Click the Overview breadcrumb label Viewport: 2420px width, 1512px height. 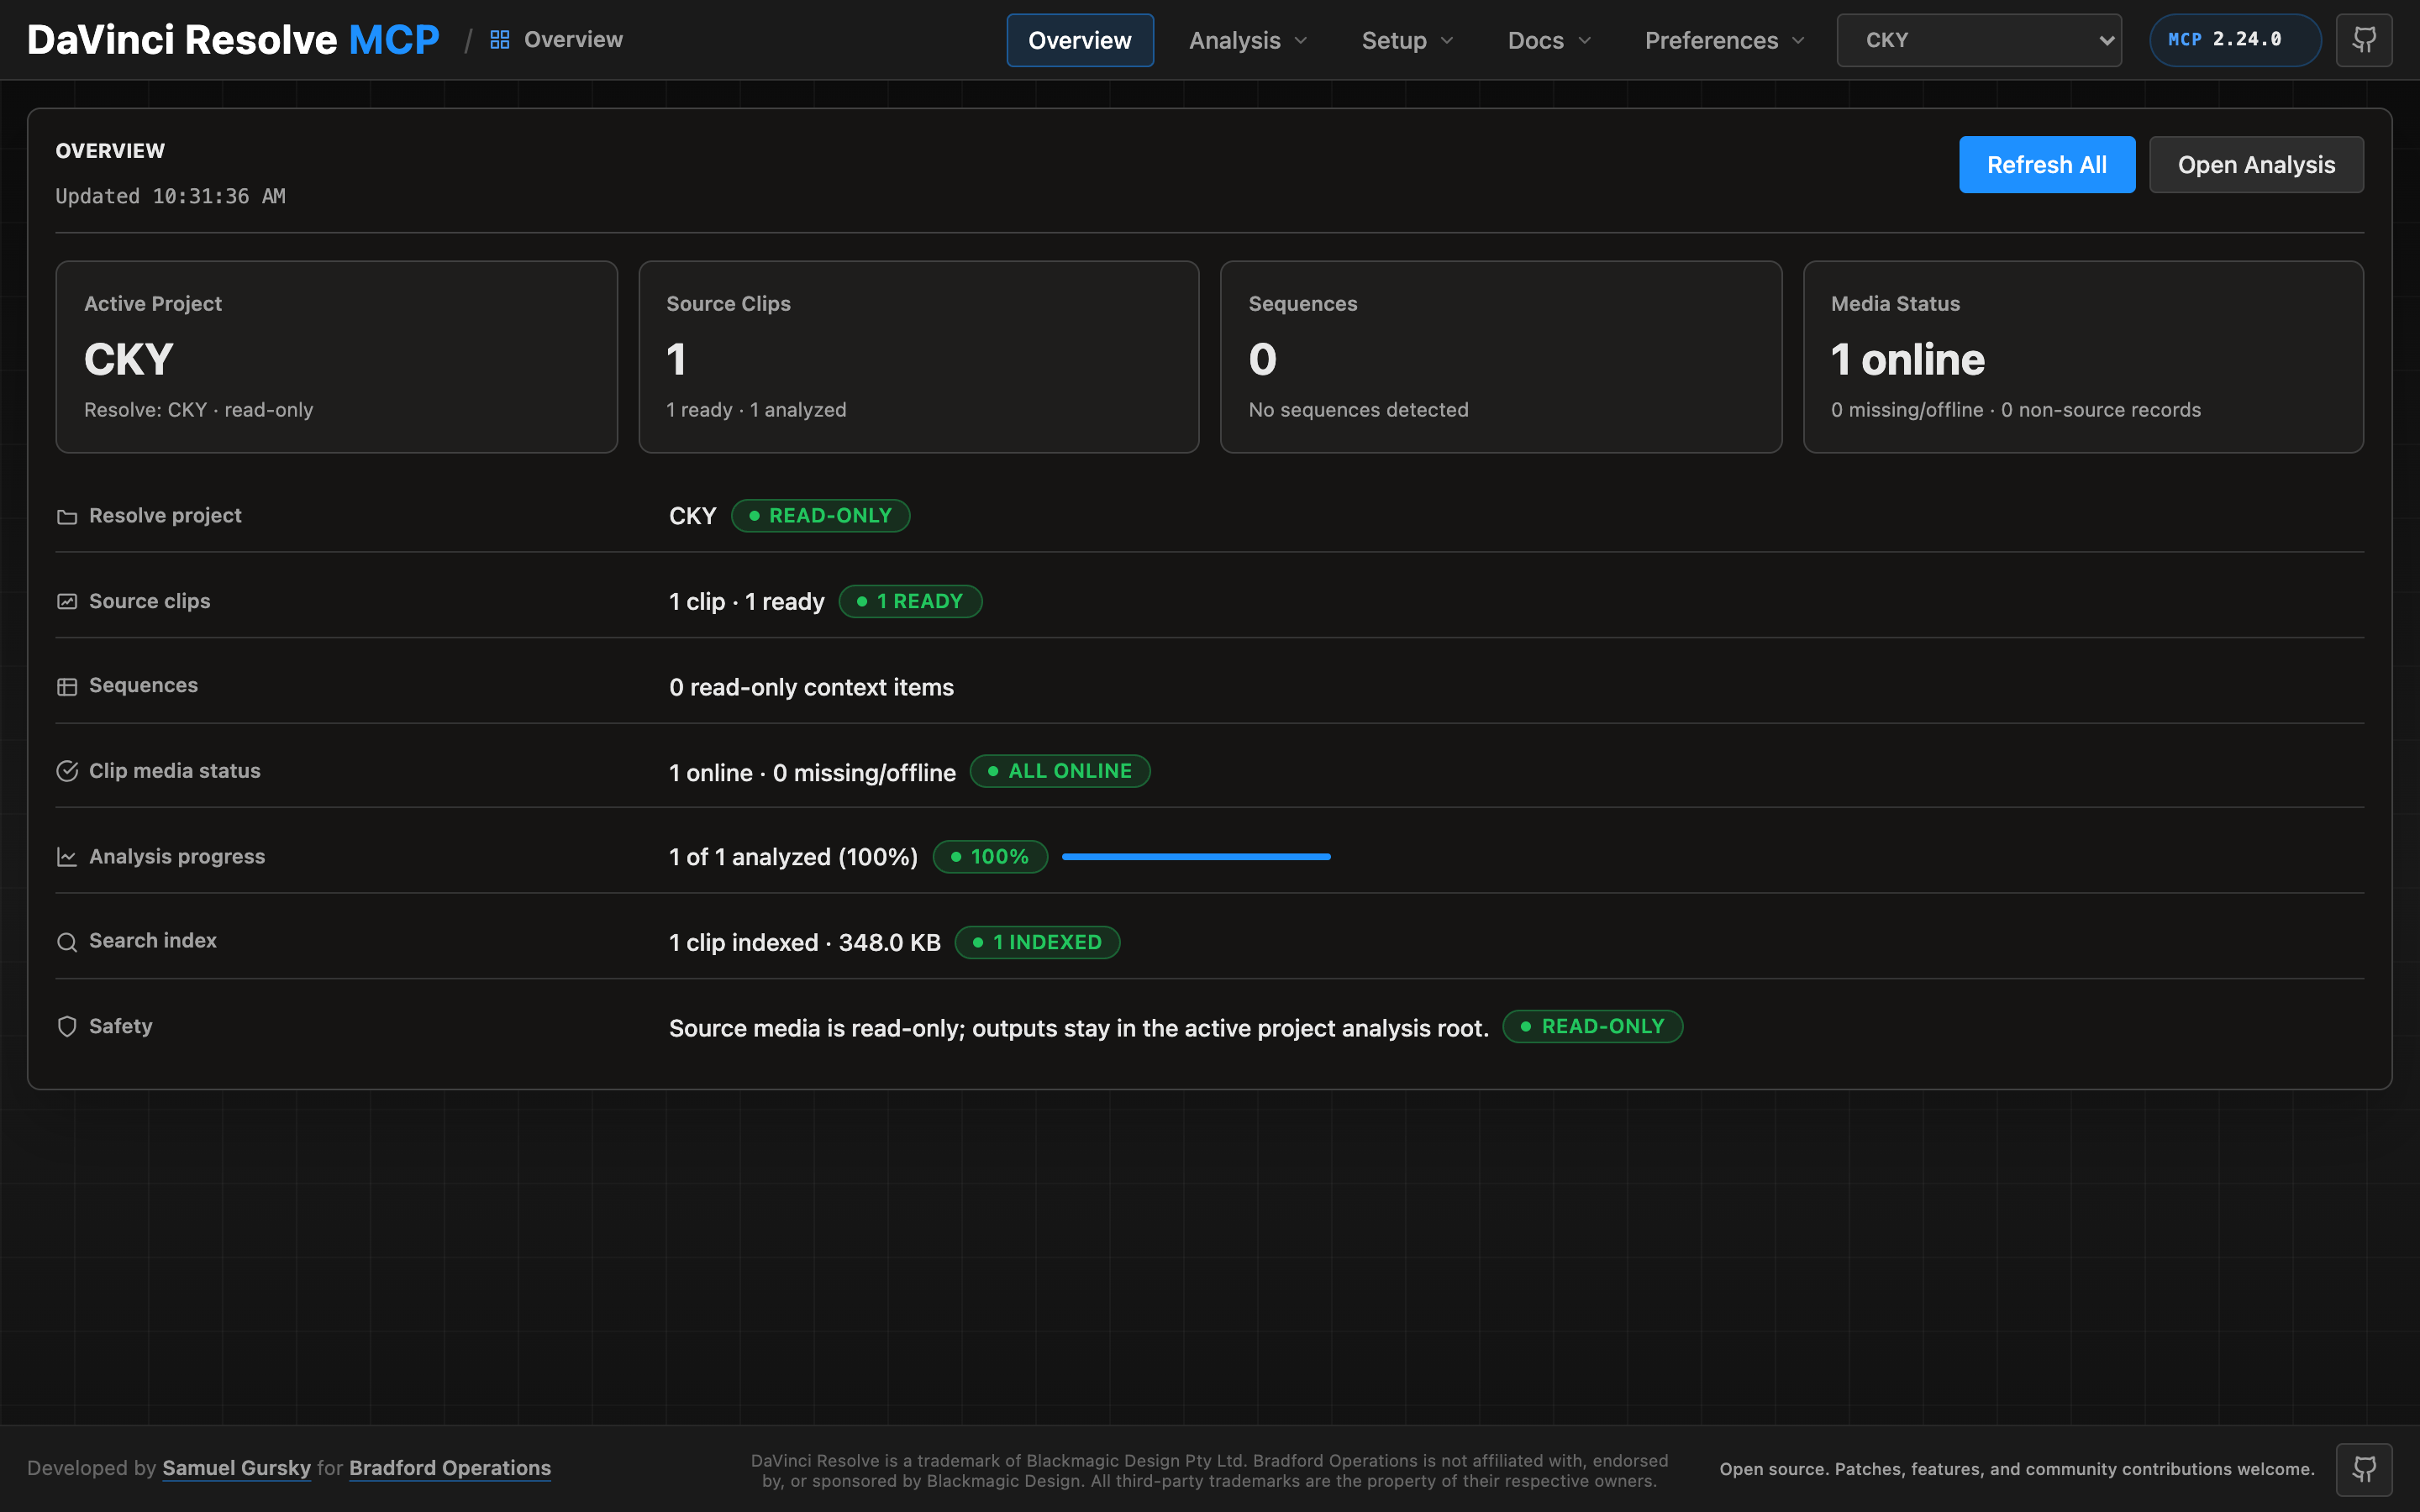573,40
